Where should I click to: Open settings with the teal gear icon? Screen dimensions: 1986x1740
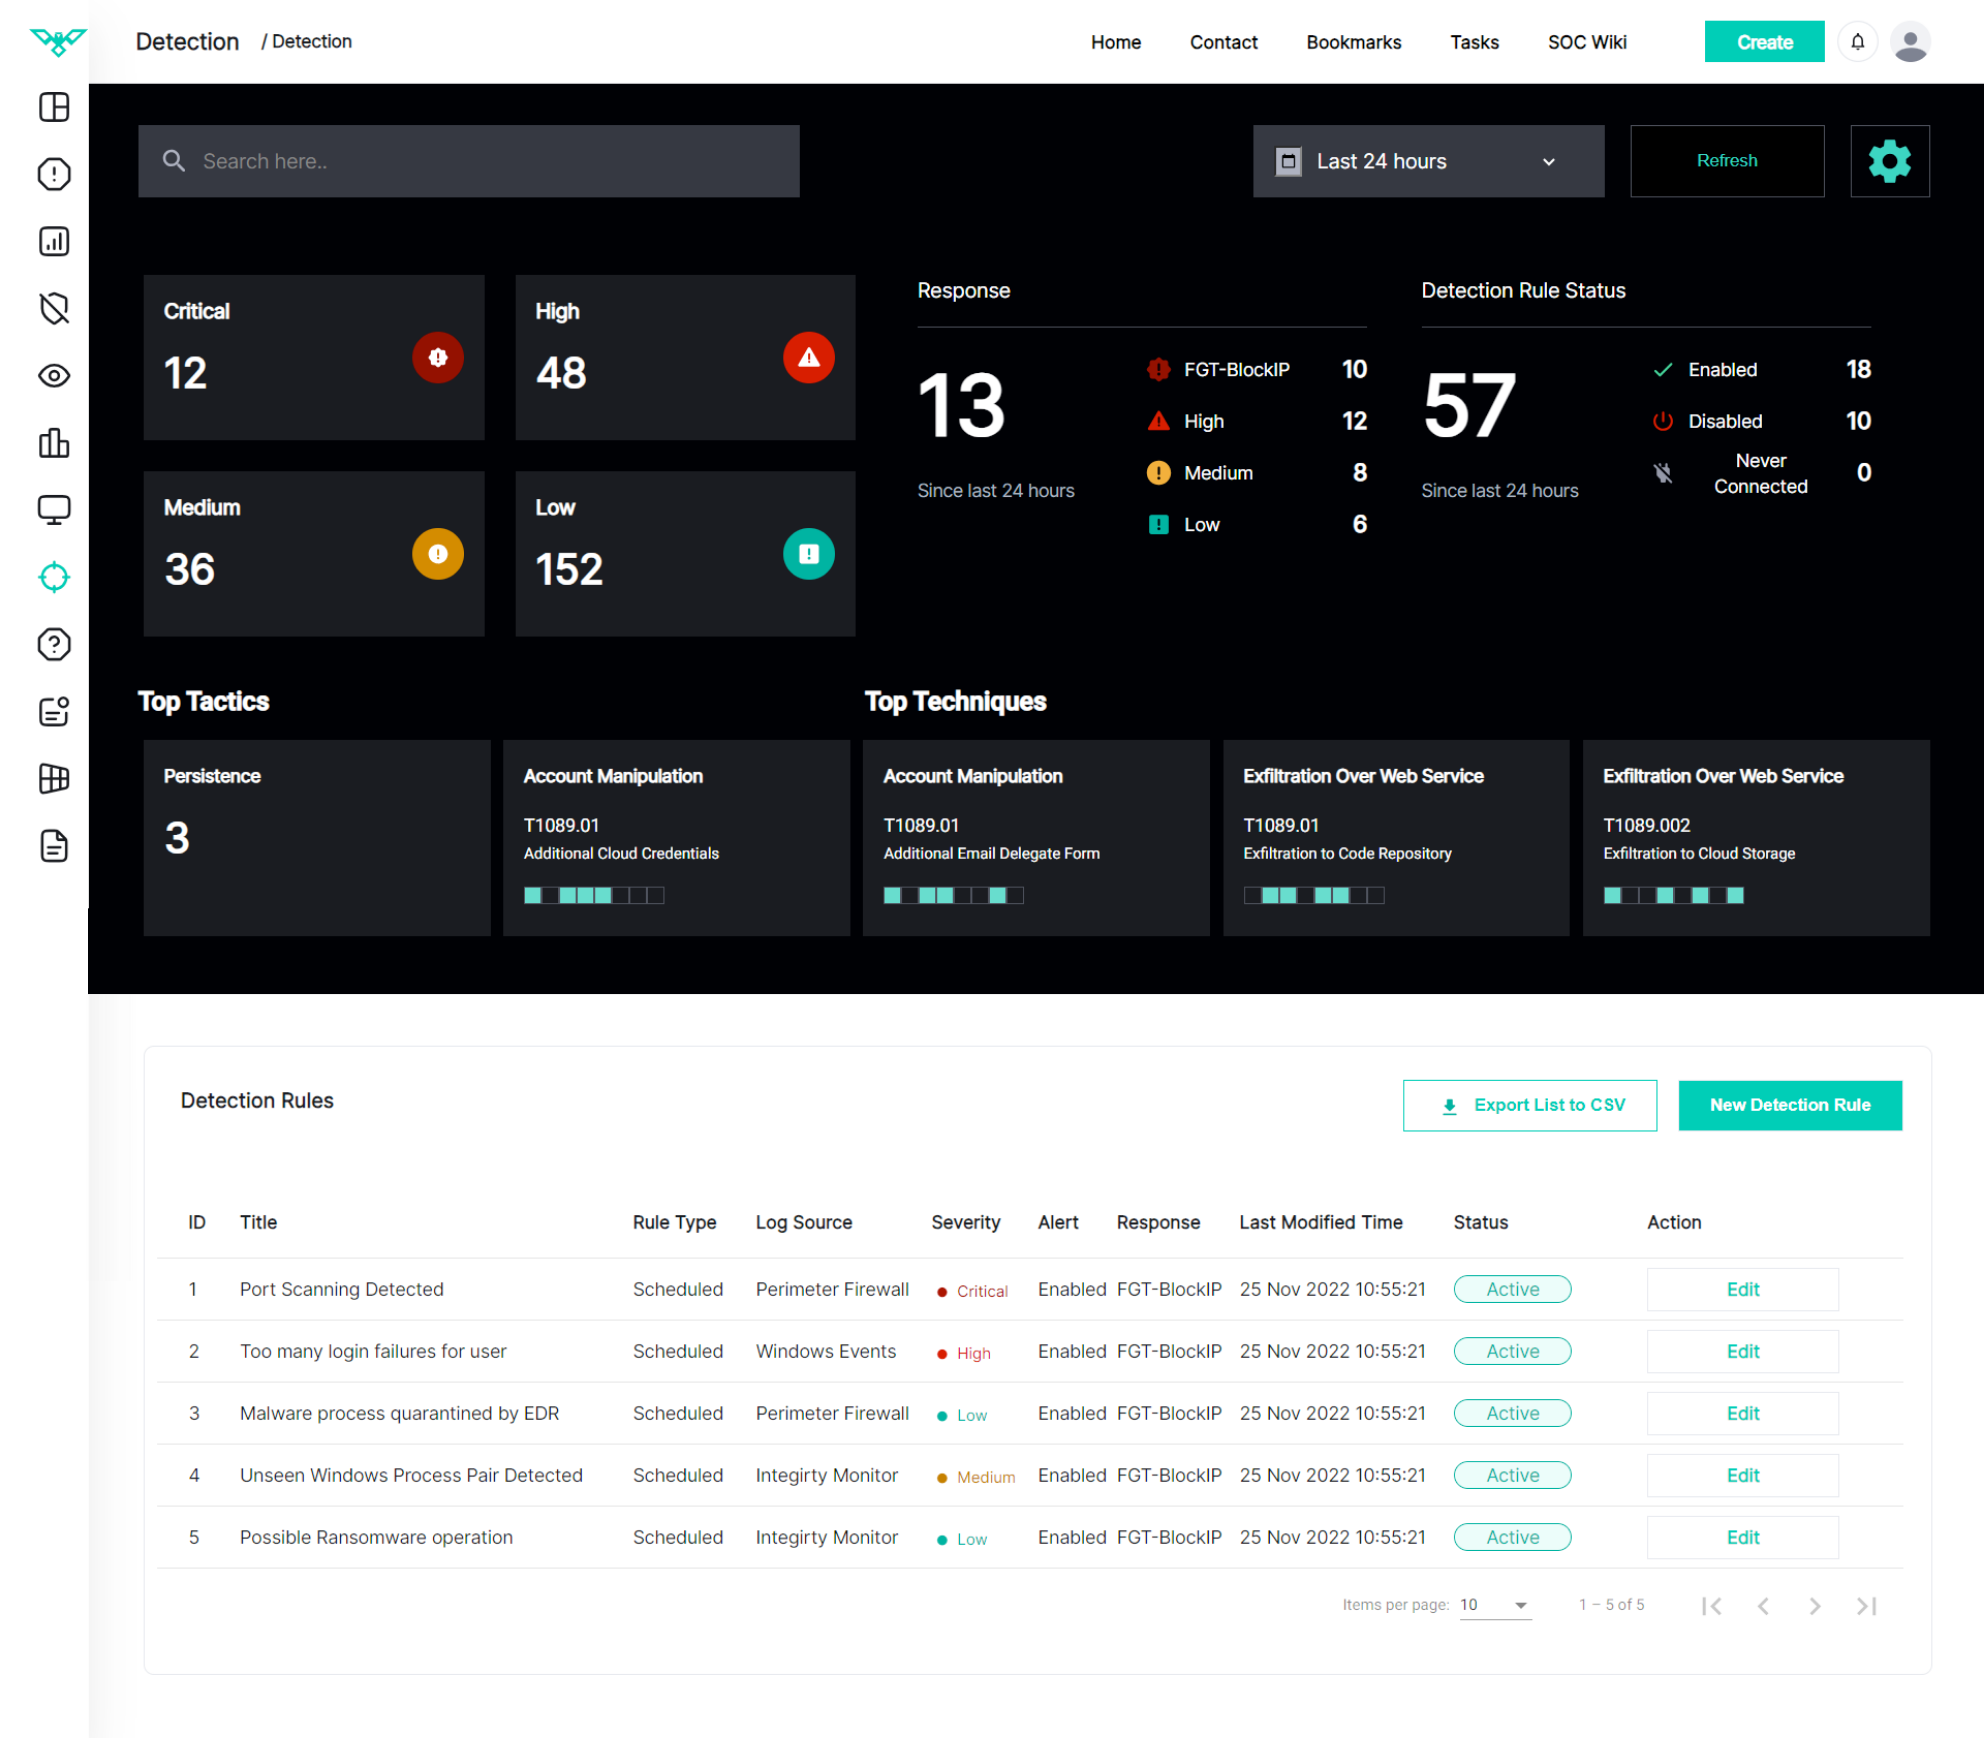(x=1891, y=161)
